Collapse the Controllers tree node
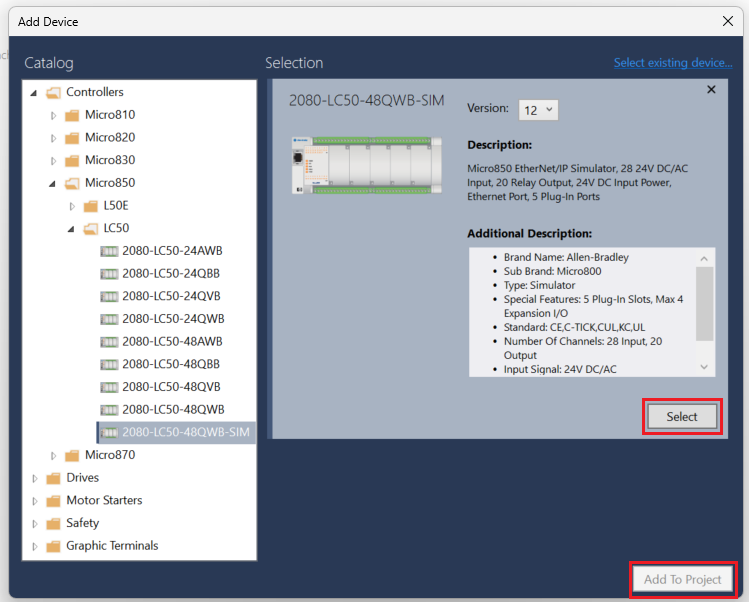This screenshot has height=602, width=749. pos(33,93)
